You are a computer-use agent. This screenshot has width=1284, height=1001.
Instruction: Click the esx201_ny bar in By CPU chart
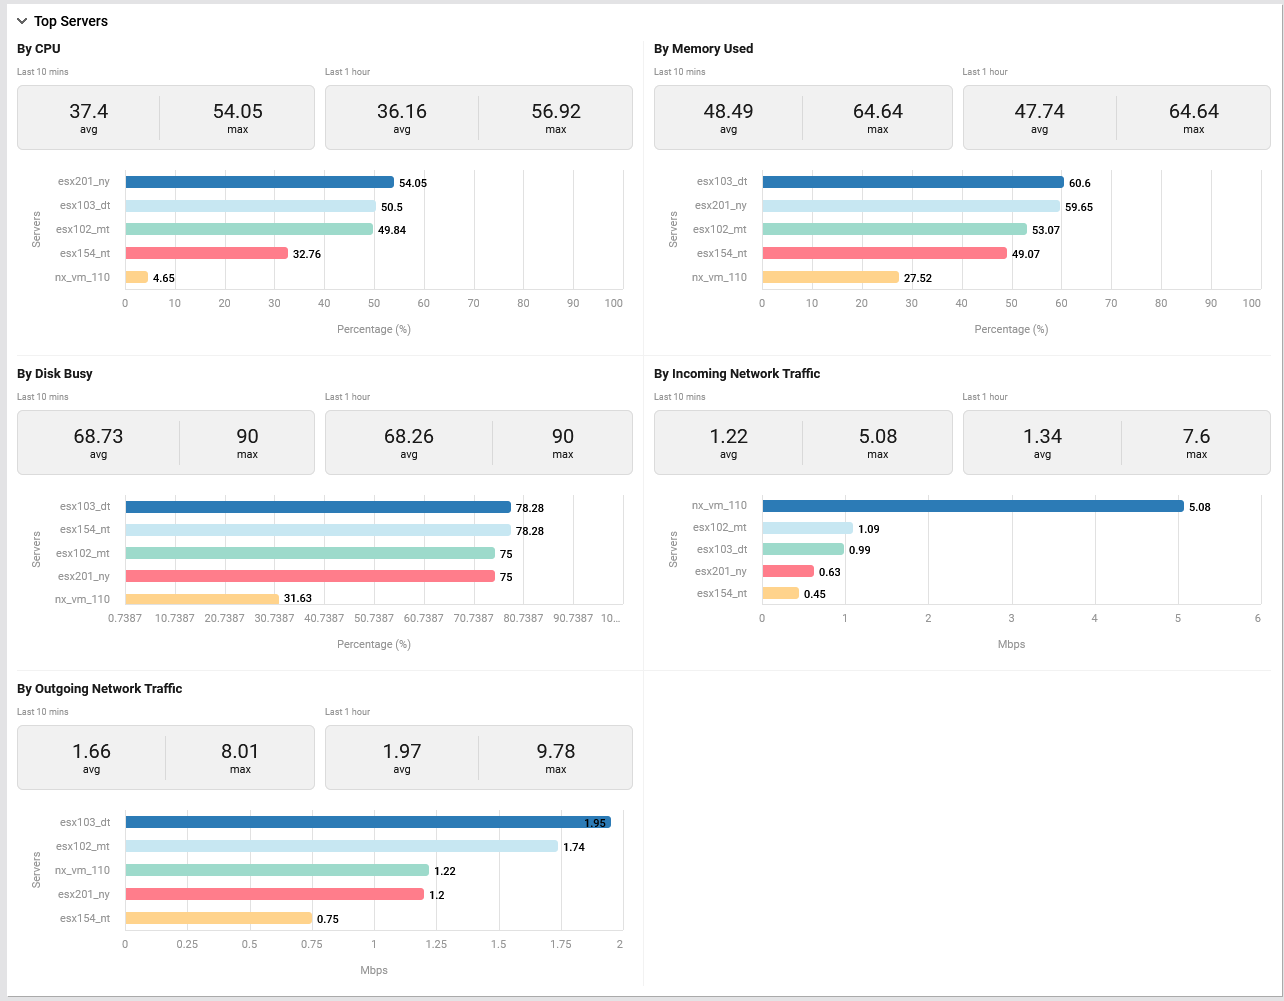(x=258, y=182)
